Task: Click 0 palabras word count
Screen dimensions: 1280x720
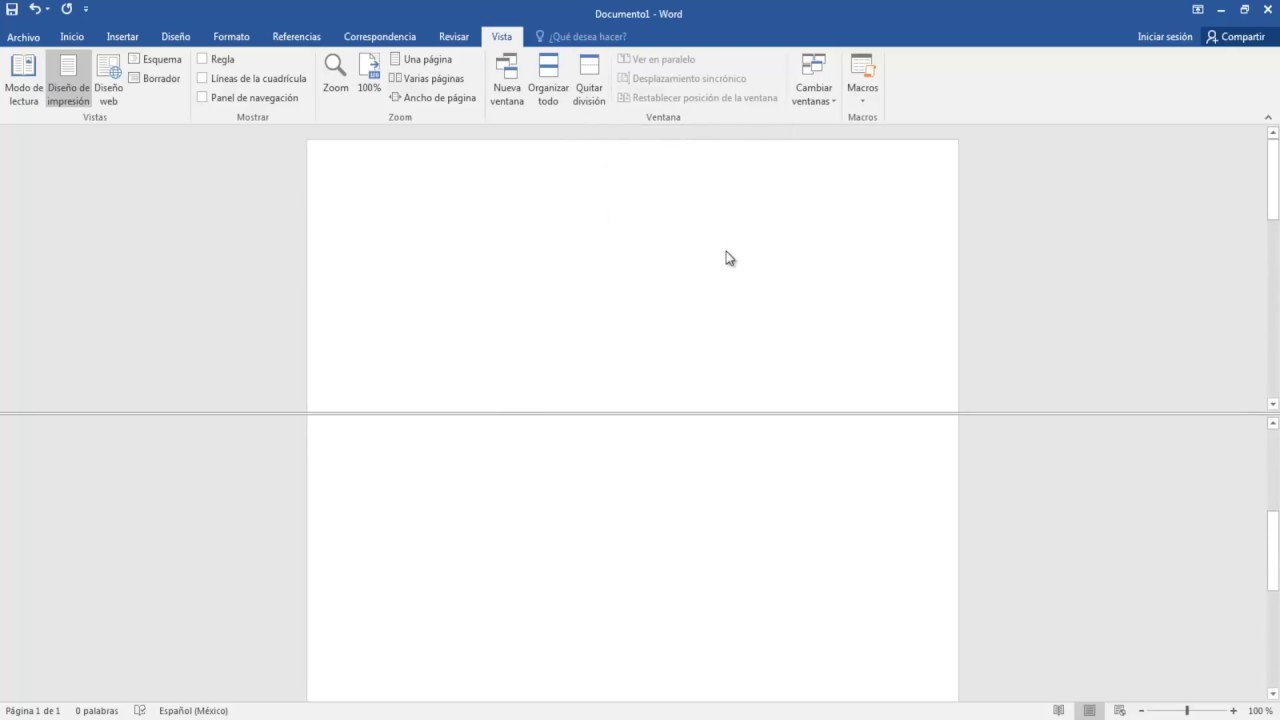Action: (x=97, y=711)
